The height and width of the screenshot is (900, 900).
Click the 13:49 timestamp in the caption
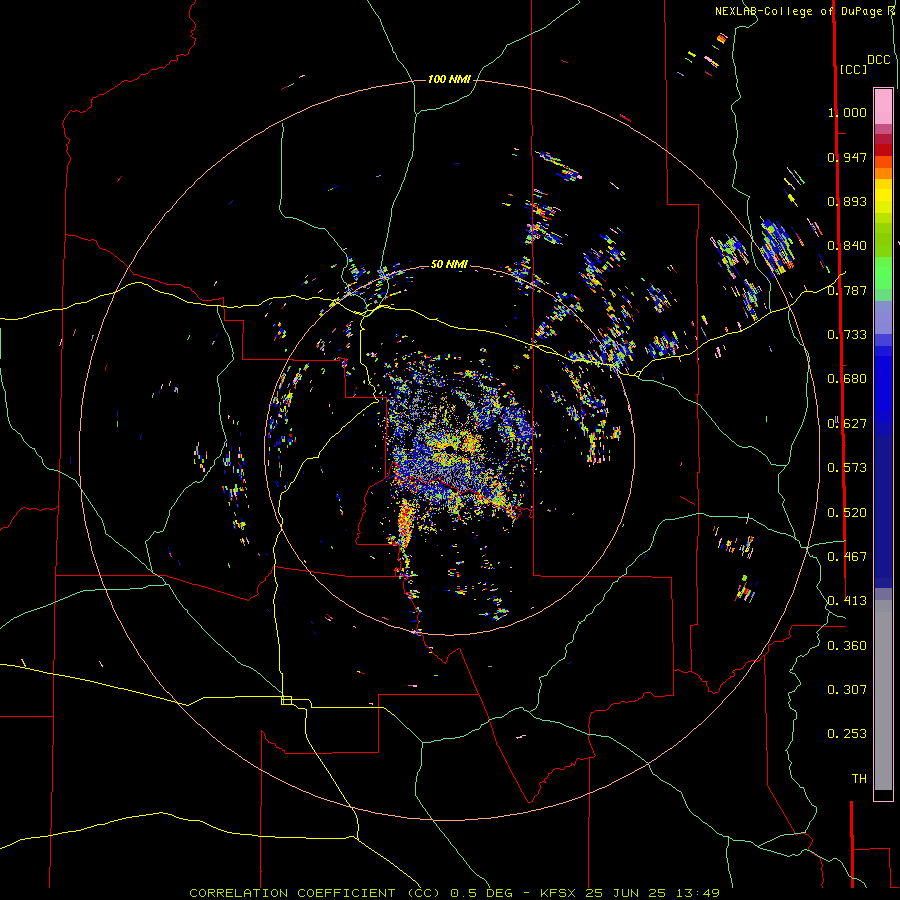(699, 893)
